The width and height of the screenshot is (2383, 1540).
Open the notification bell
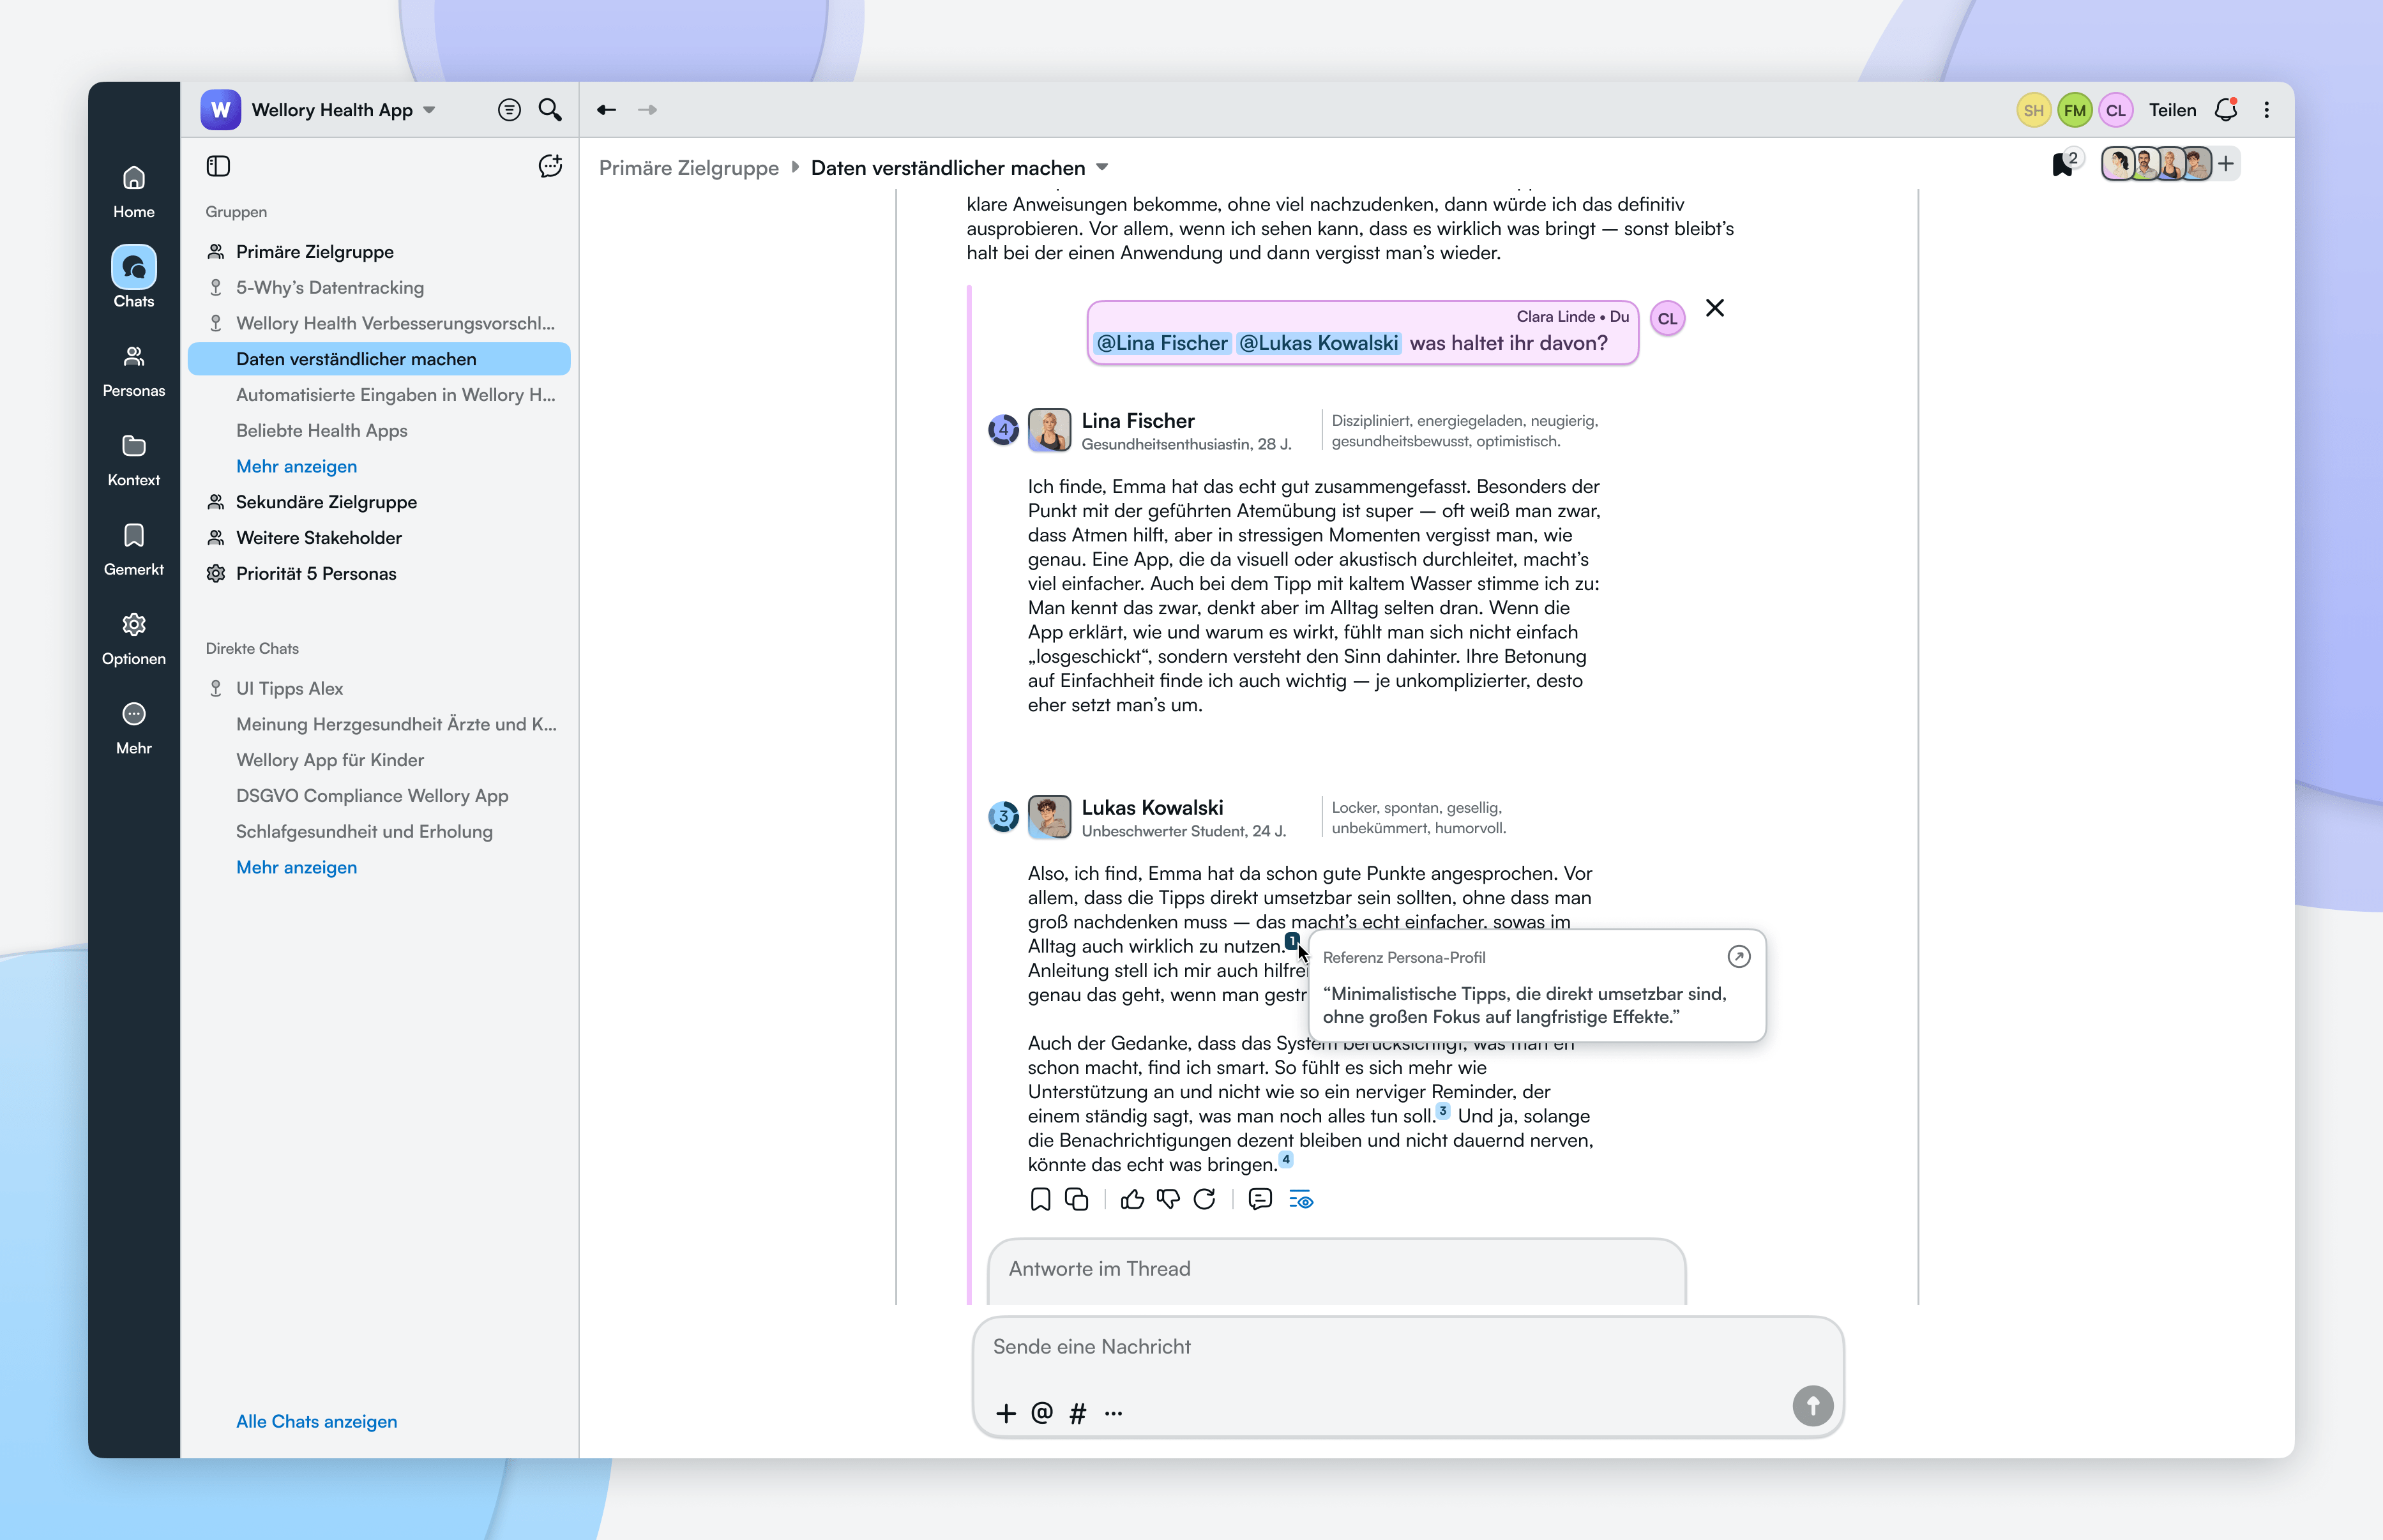(x=2226, y=110)
